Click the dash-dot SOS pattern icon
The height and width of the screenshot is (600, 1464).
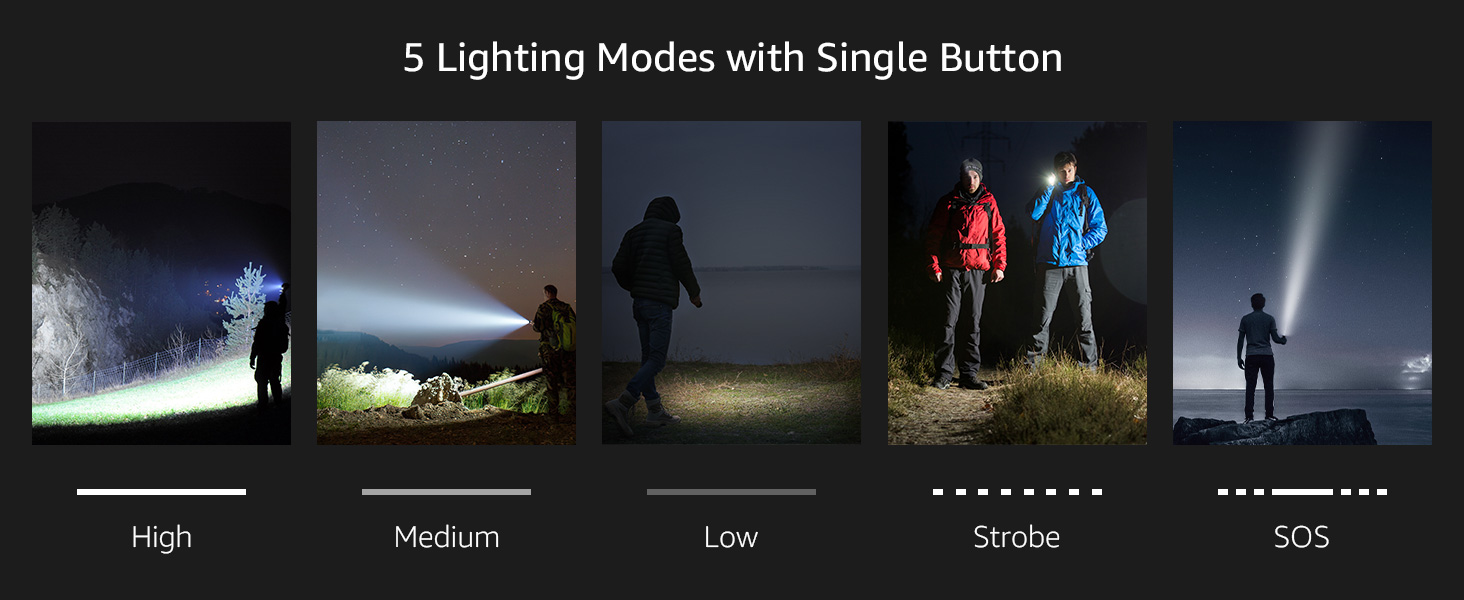click(x=1302, y=492)
